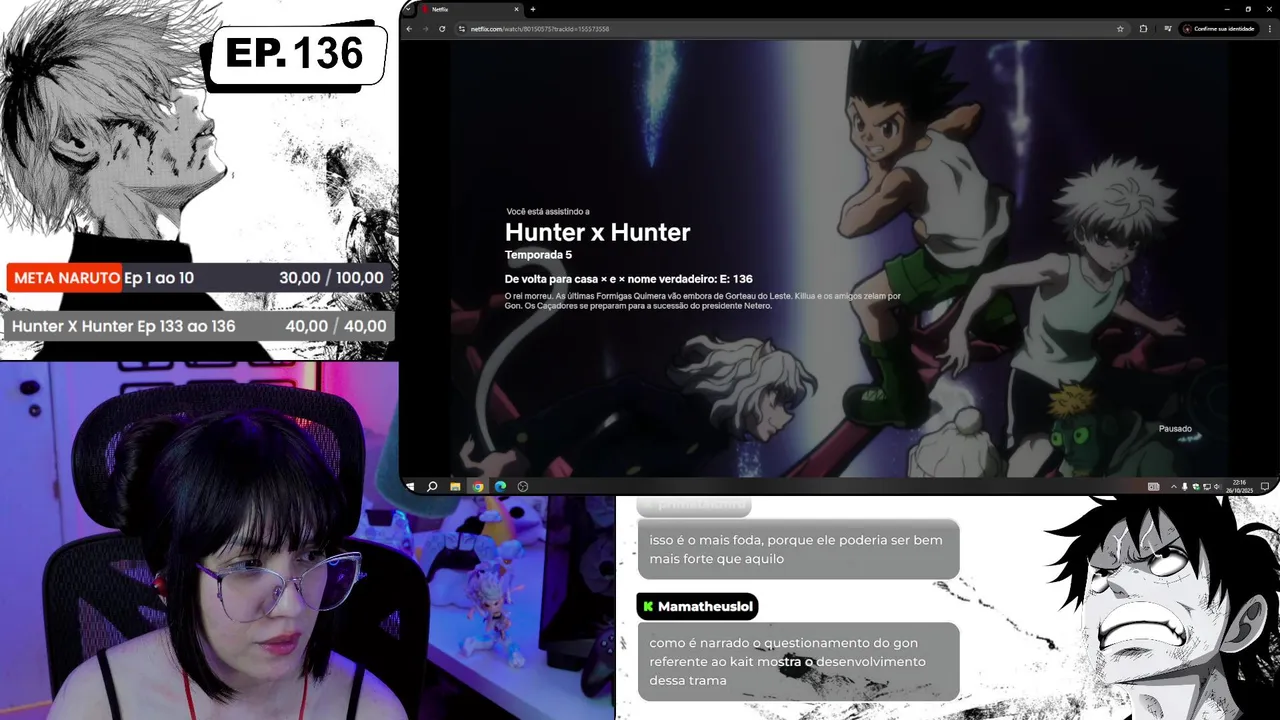Open the browser extensions puzzle icon
The width and height of the screenshot is (1280, 720).
click(1143, 29)
